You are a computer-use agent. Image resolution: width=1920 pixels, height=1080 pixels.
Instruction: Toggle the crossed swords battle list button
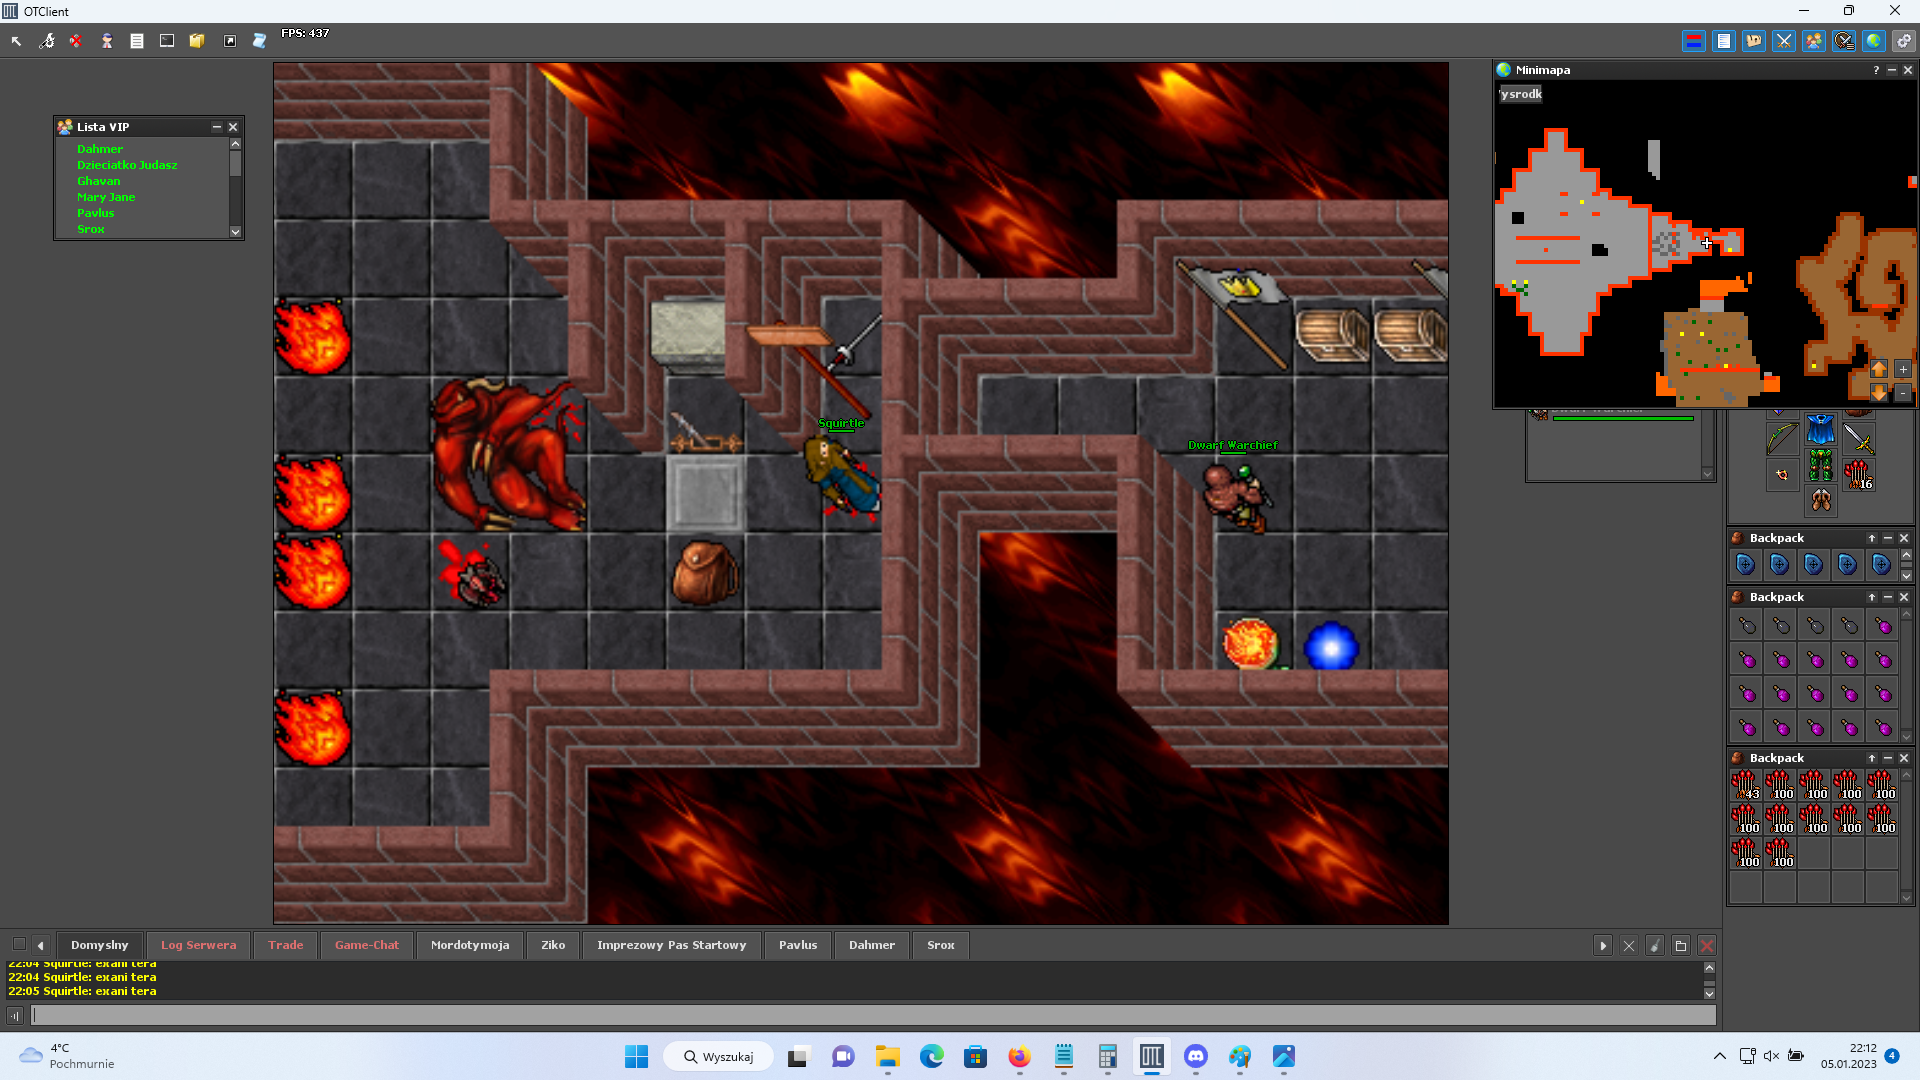(1784, 41)
